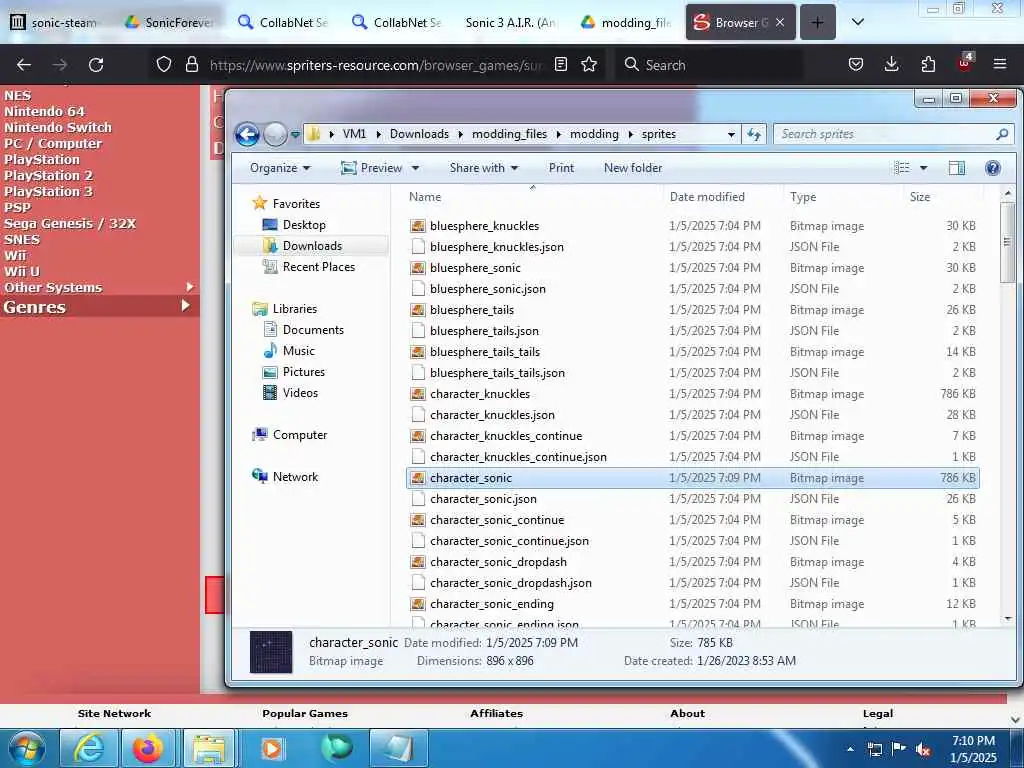This screenshot has height=768, width=1024.
Task: Open Windows Media Player taskbar icon
Action: pyautogui.click(x=272, y=748)
